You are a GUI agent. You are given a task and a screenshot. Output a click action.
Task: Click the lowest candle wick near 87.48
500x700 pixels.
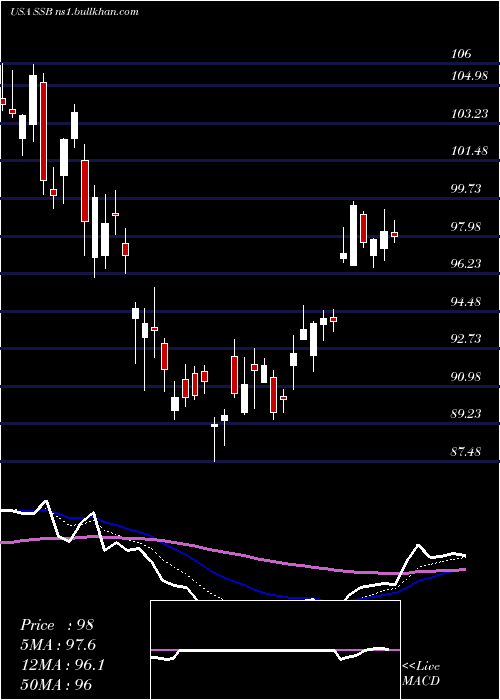click(x=215, y=440)
